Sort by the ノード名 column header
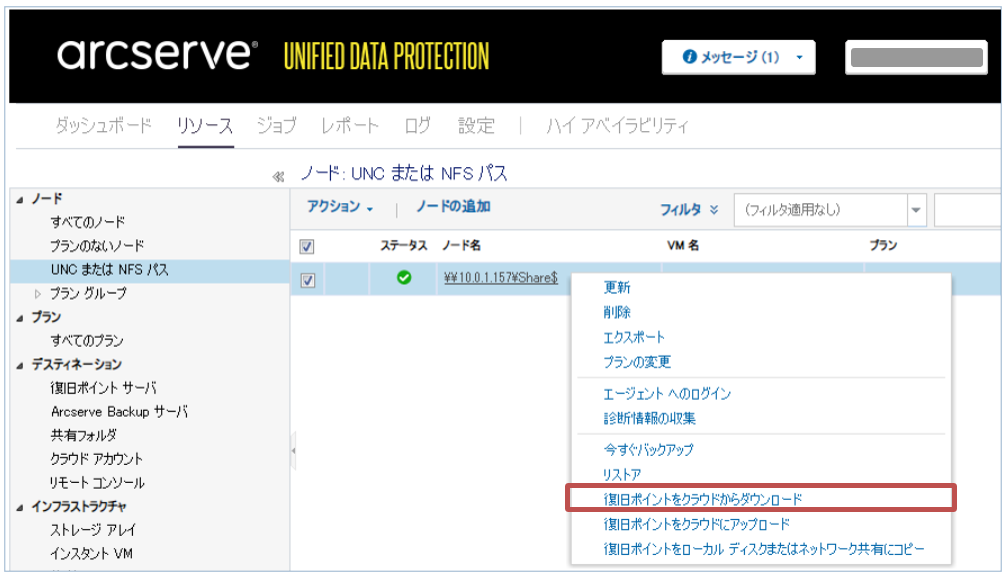This screenshot has width=1005, height=575. 461,246
